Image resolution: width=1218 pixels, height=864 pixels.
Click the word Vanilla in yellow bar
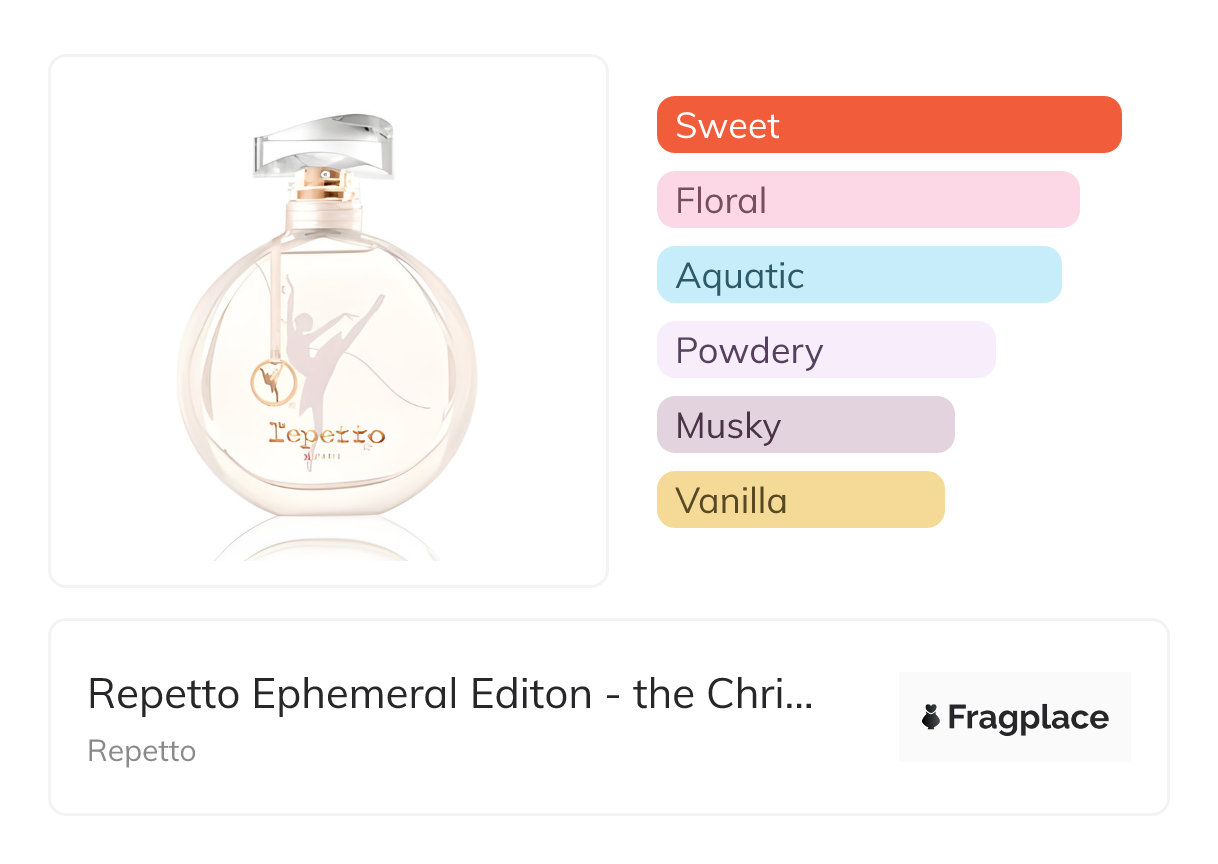(x=731, y=500)
